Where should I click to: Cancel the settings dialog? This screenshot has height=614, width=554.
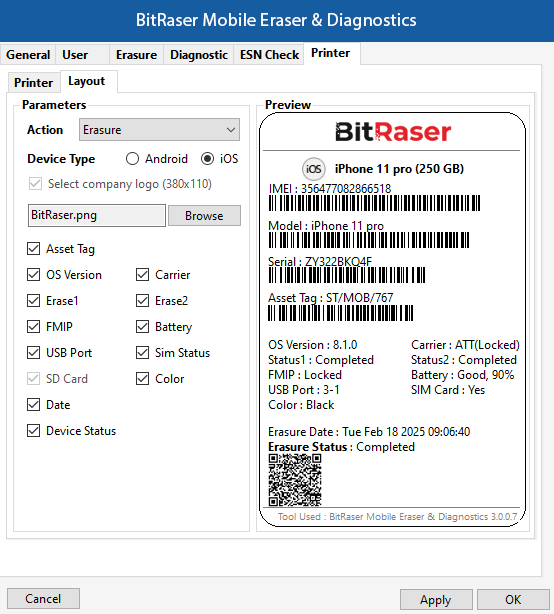pyautogui.click(x=43, y=599)
